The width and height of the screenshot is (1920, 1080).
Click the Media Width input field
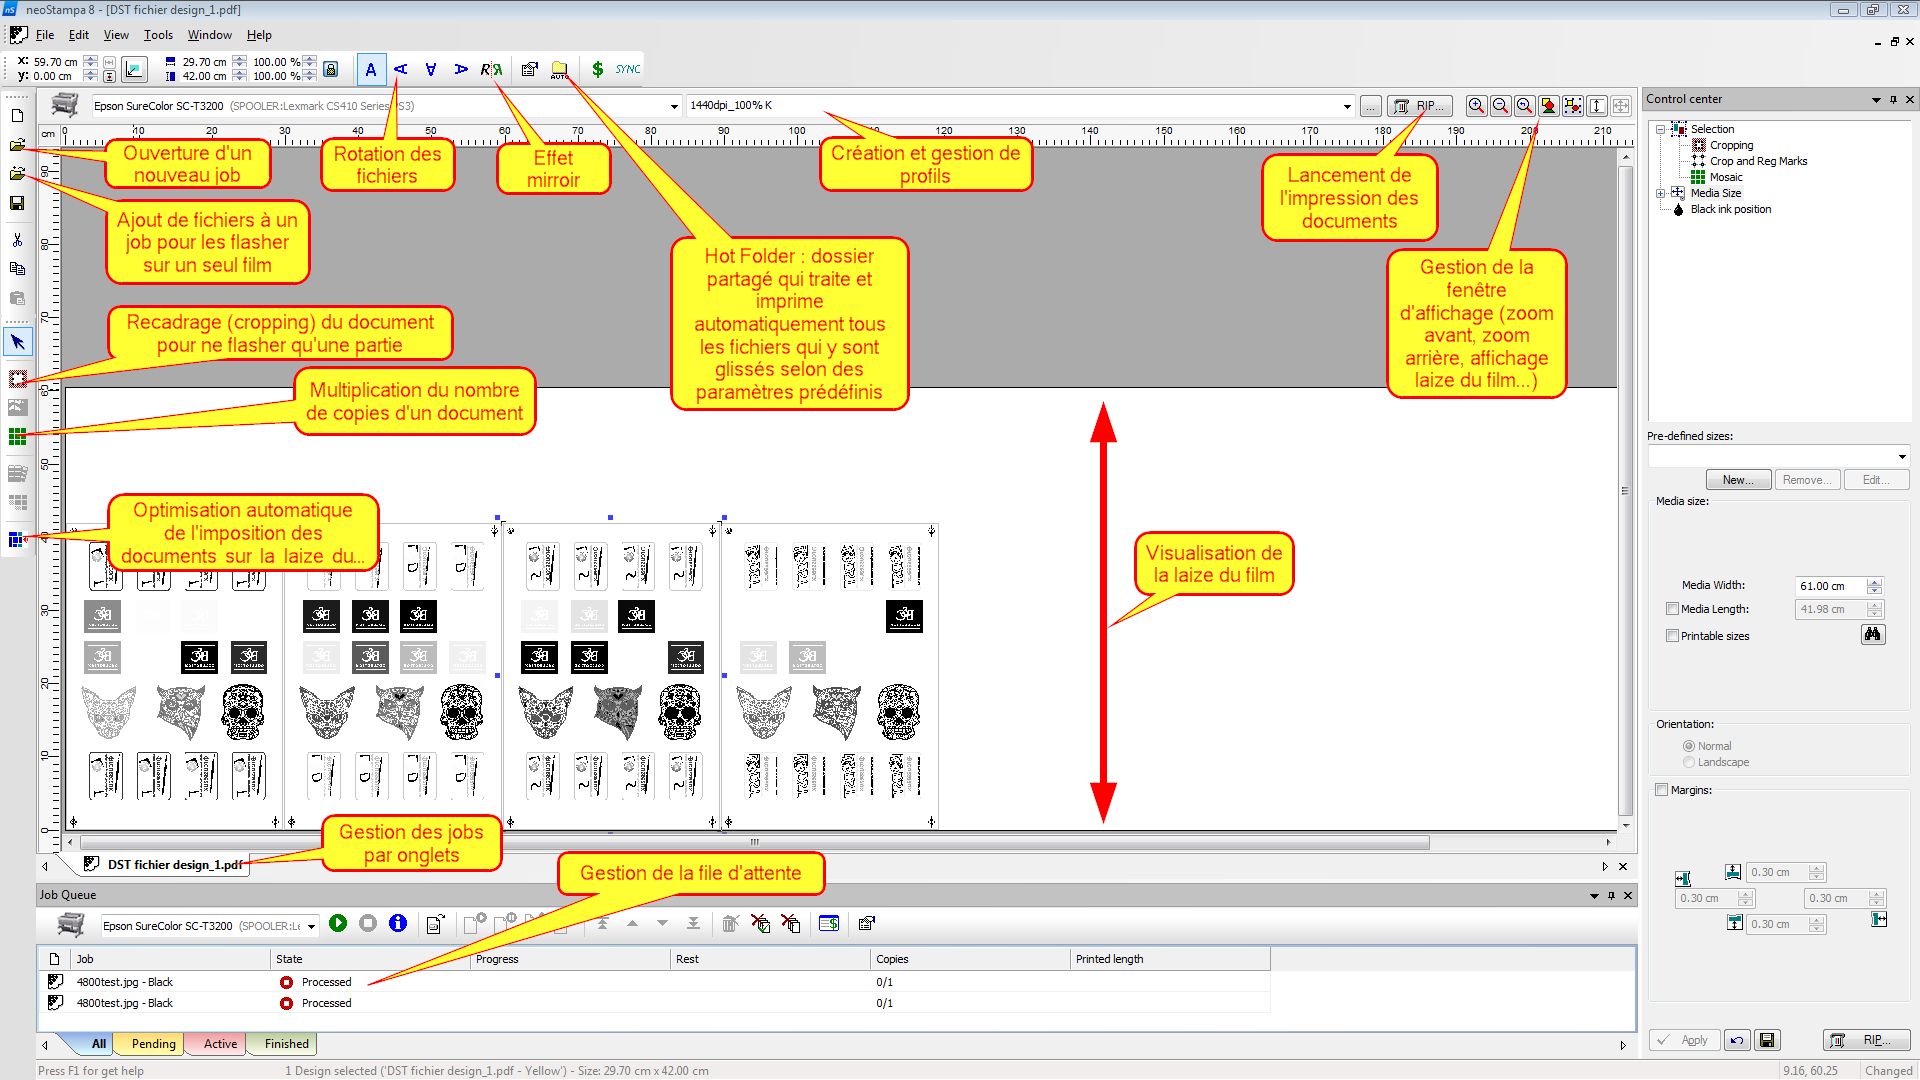coord(1829,586)
